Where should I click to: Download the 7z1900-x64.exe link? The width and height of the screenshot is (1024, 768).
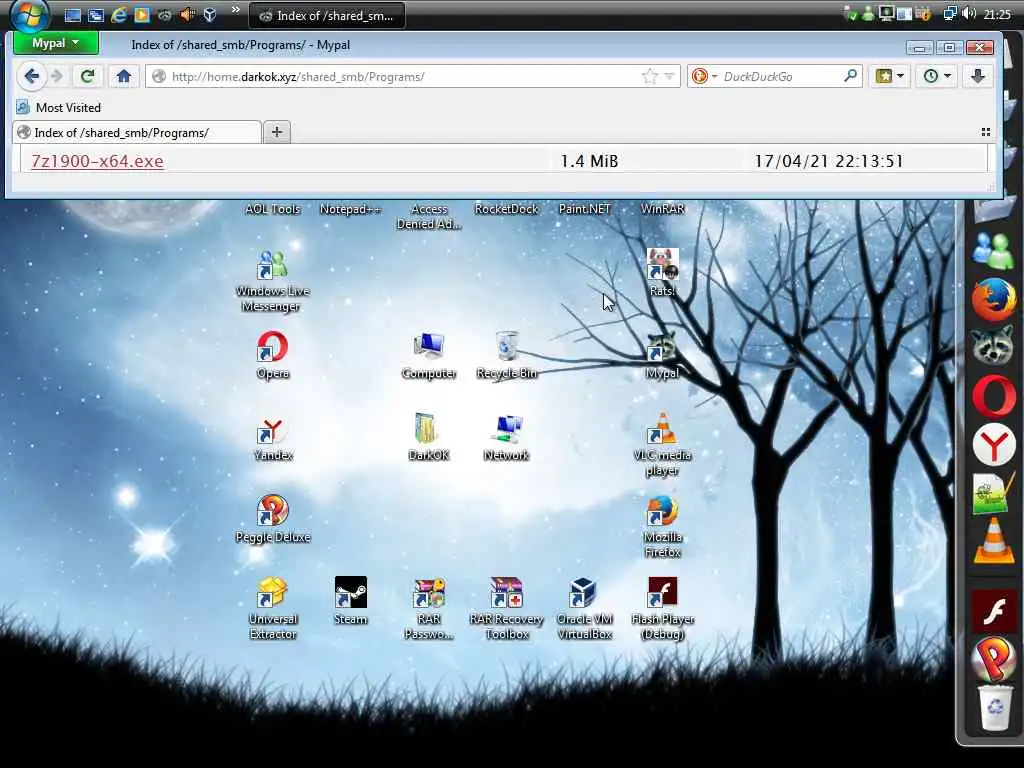[x=97, y=161]
